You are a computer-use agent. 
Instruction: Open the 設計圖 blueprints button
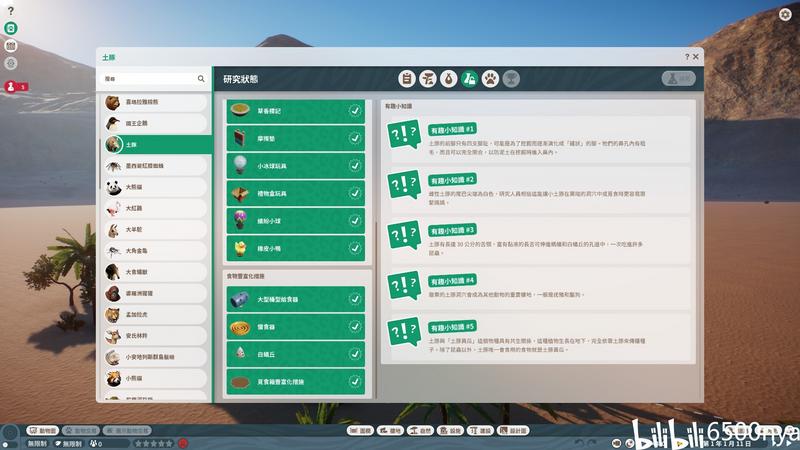(513, 431)
